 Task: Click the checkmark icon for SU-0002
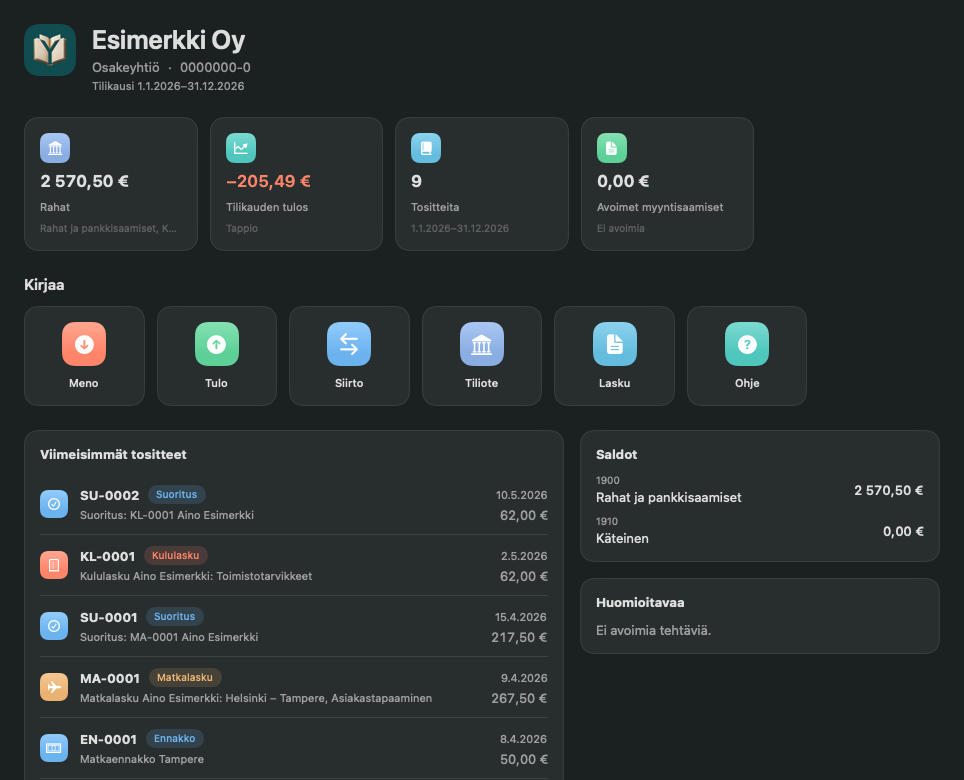click(54, 504)
